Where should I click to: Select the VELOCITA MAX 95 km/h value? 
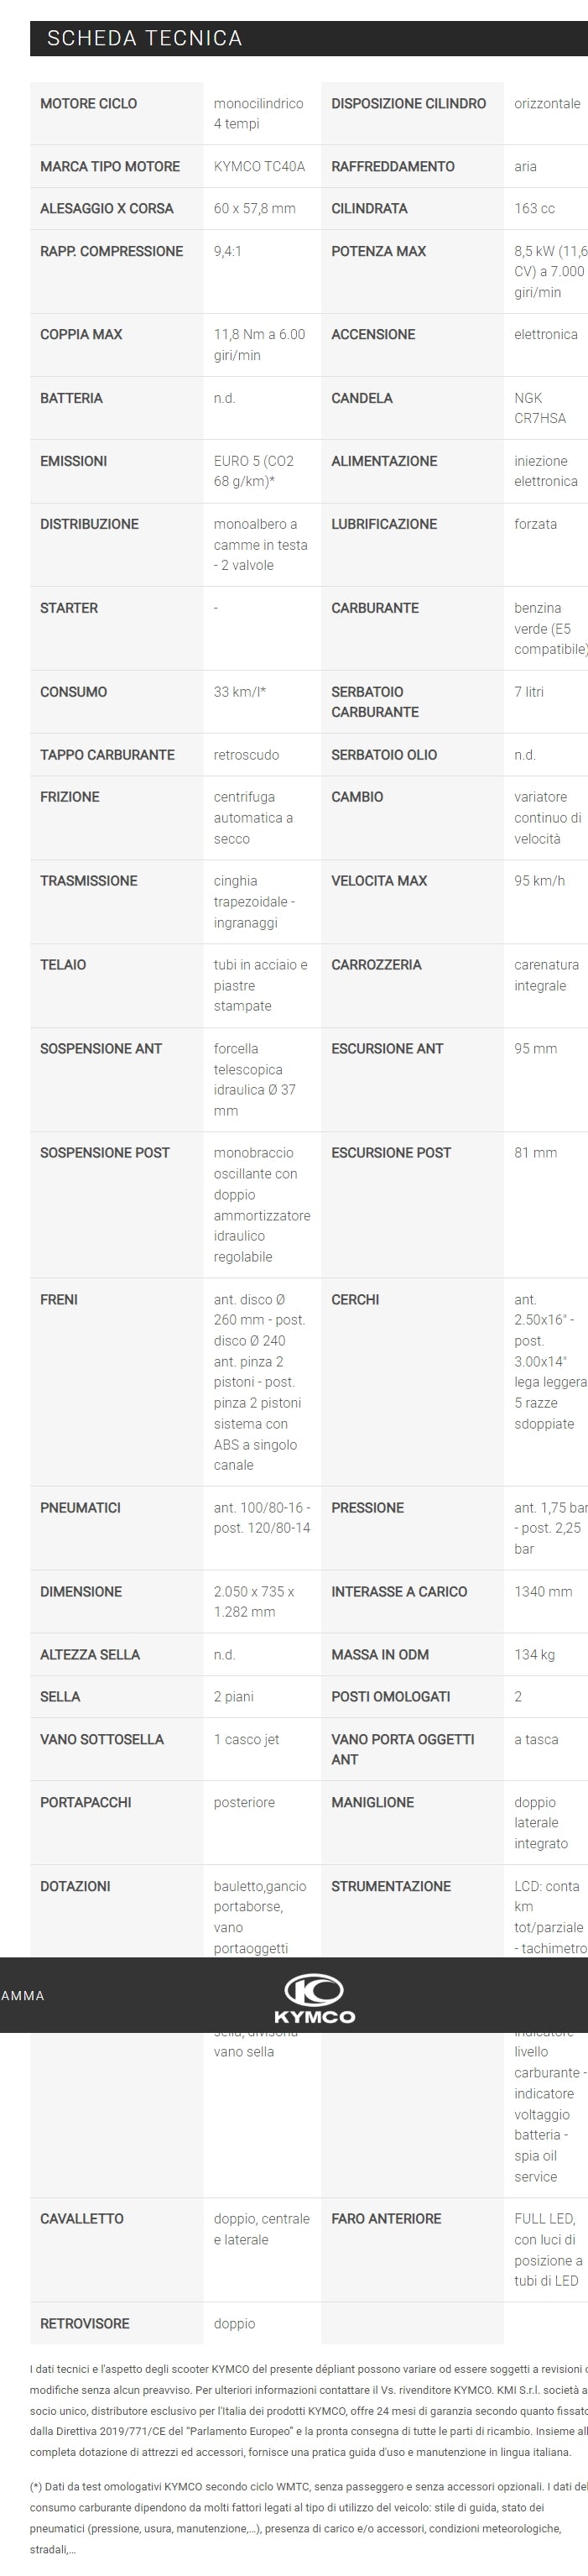pos(539,880)
